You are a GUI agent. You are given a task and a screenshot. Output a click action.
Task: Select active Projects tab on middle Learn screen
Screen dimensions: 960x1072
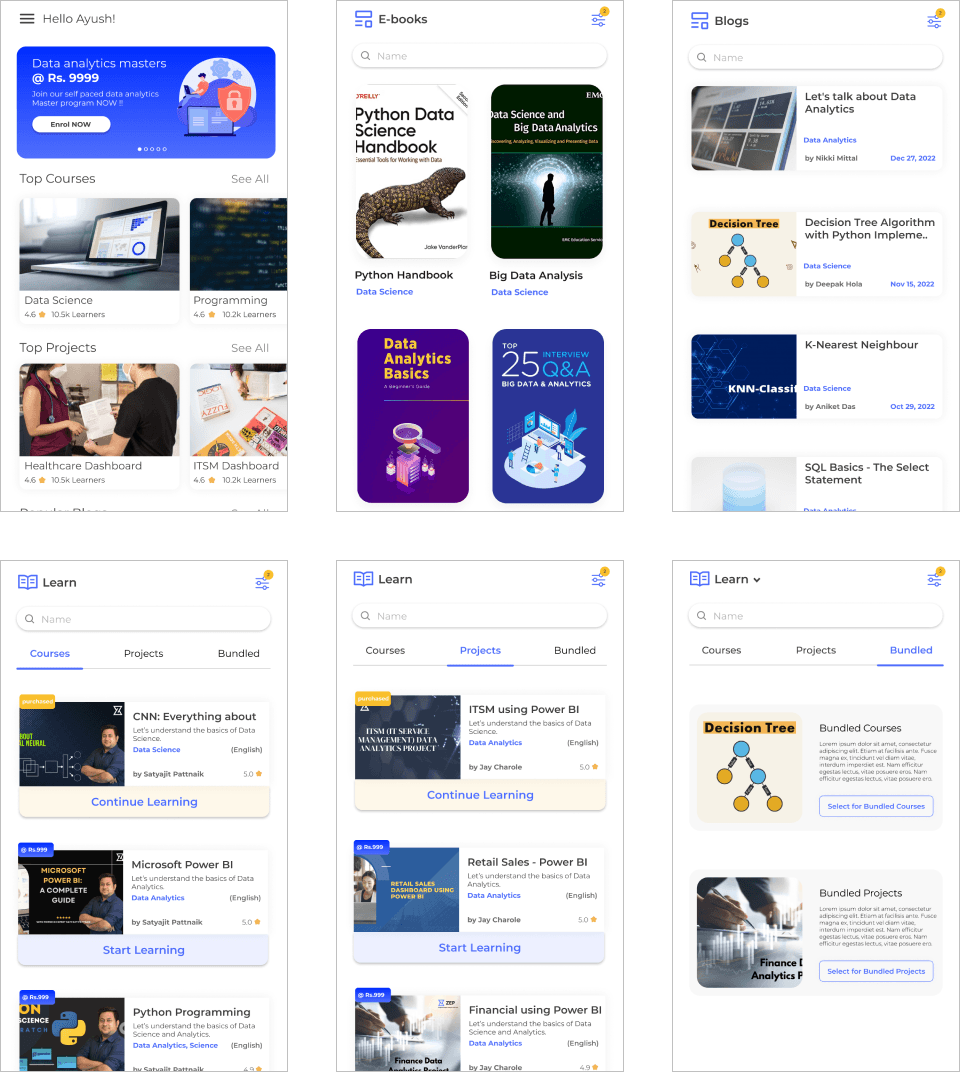click(x=480, y=650)
